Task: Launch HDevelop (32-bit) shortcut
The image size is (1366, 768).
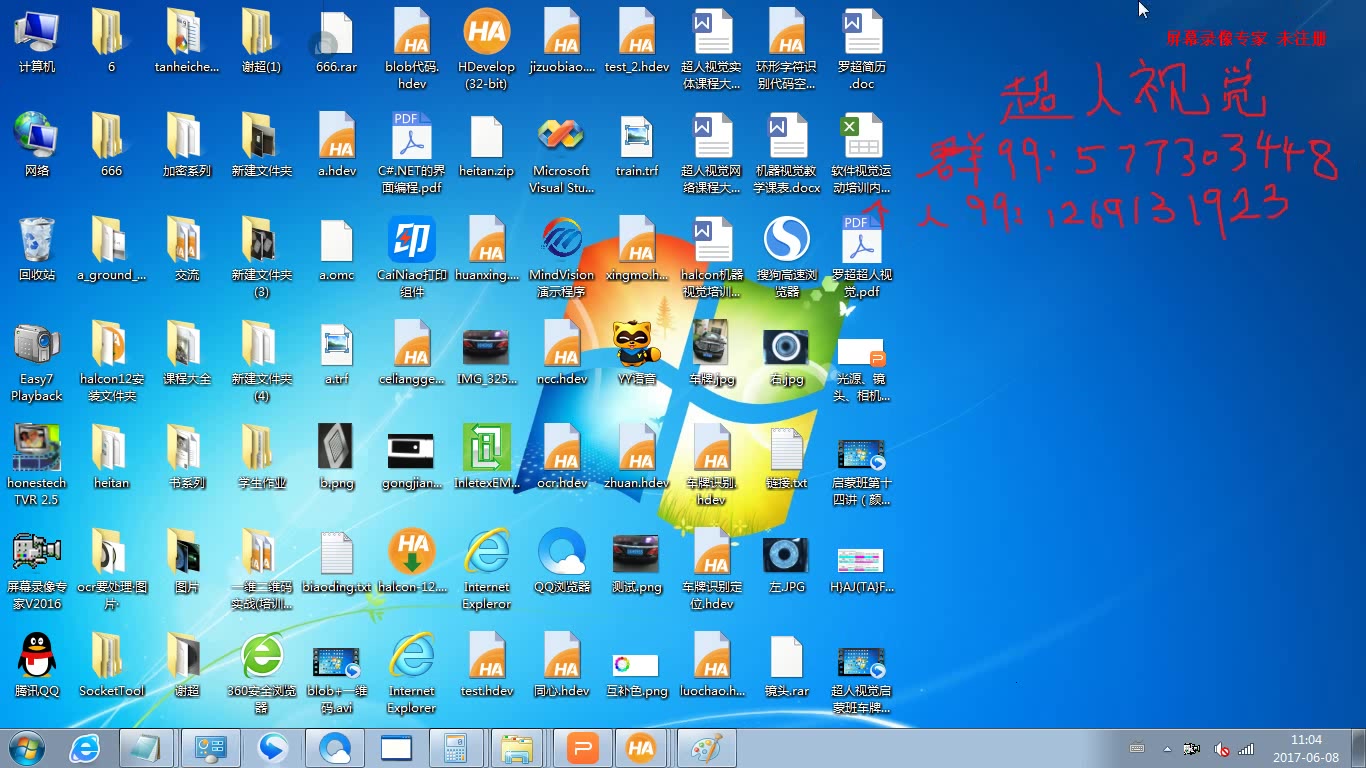Action: coord(487,49)
